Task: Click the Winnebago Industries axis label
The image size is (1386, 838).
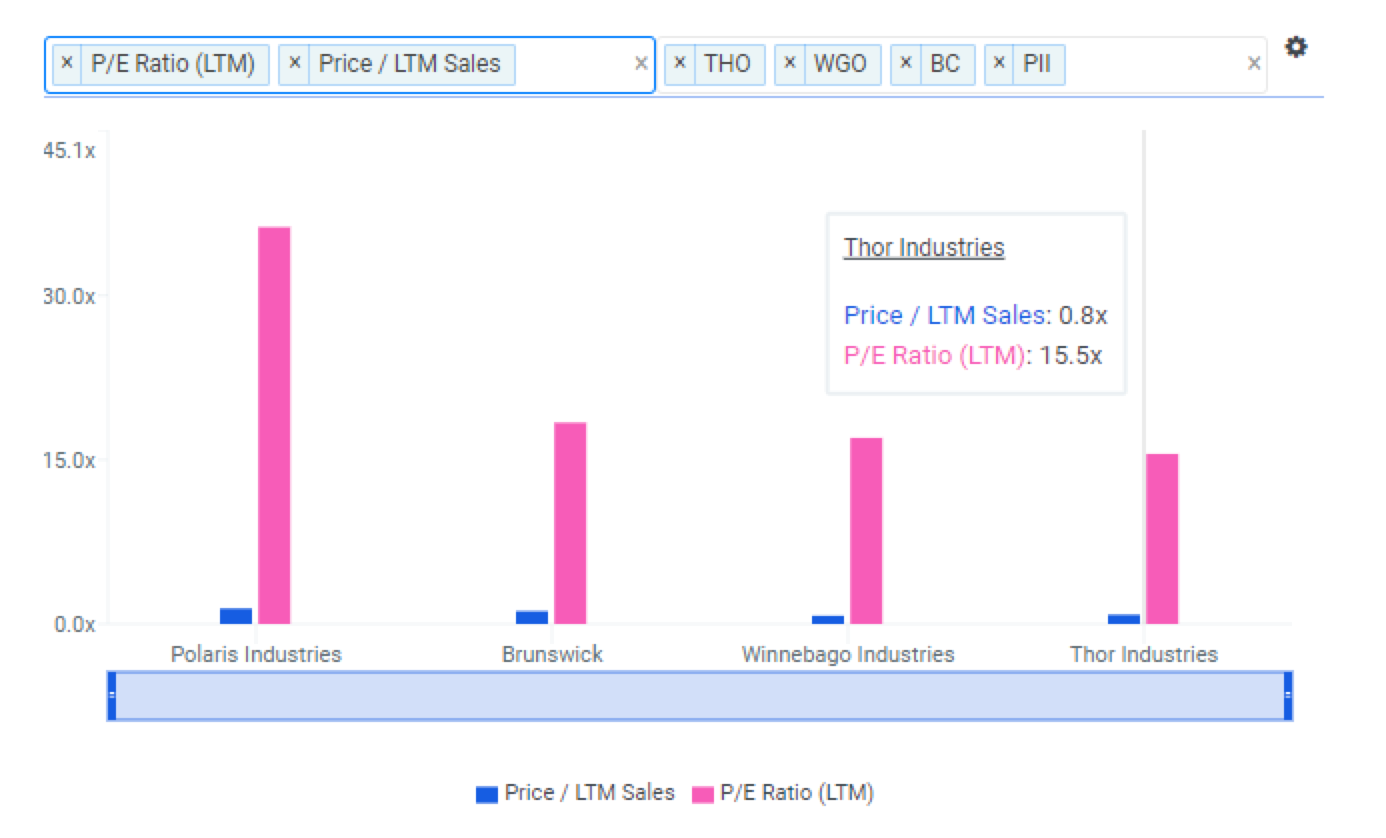Action: click(848, 655)
